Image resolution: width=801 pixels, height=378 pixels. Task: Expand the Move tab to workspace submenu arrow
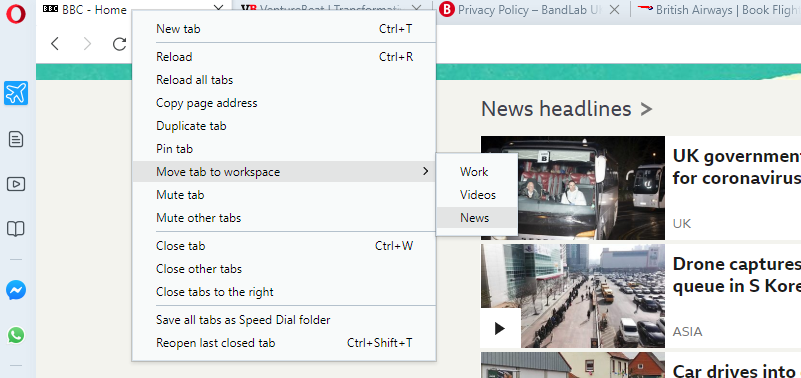[x=426, y=171]
